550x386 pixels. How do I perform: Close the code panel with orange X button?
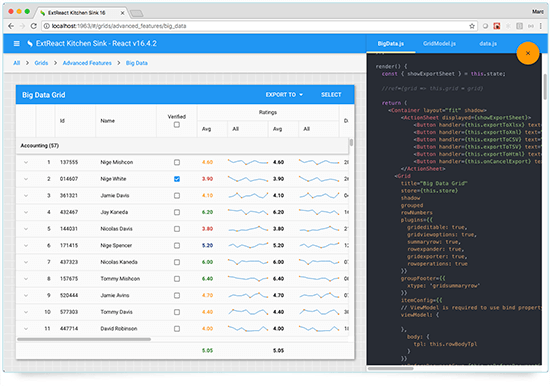tap(528, 53)
